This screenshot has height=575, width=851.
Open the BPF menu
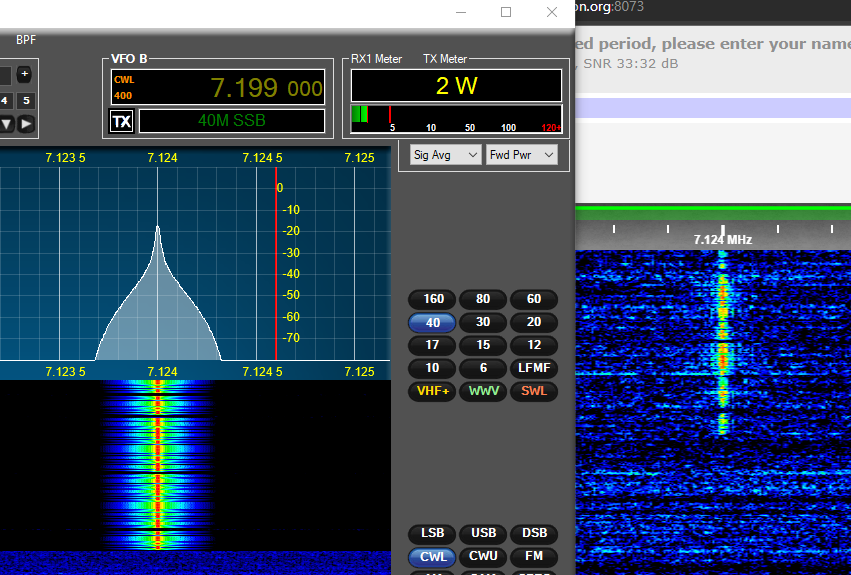26,40
